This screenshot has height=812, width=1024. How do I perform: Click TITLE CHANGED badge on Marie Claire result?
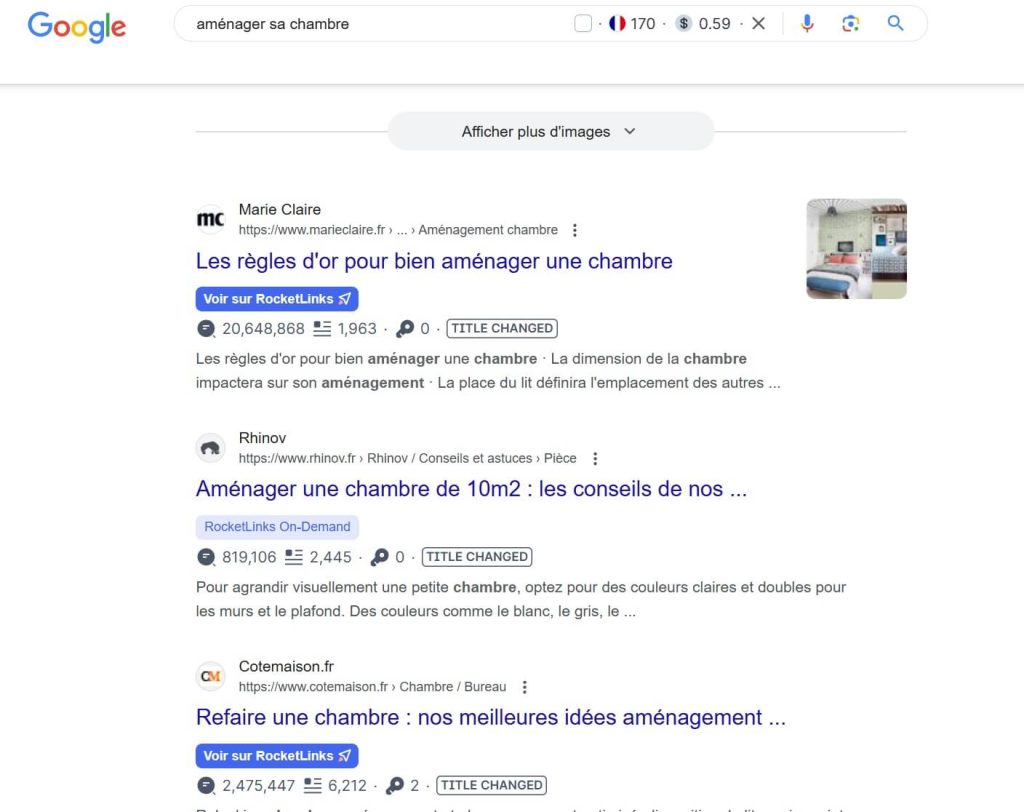[502, 329]
